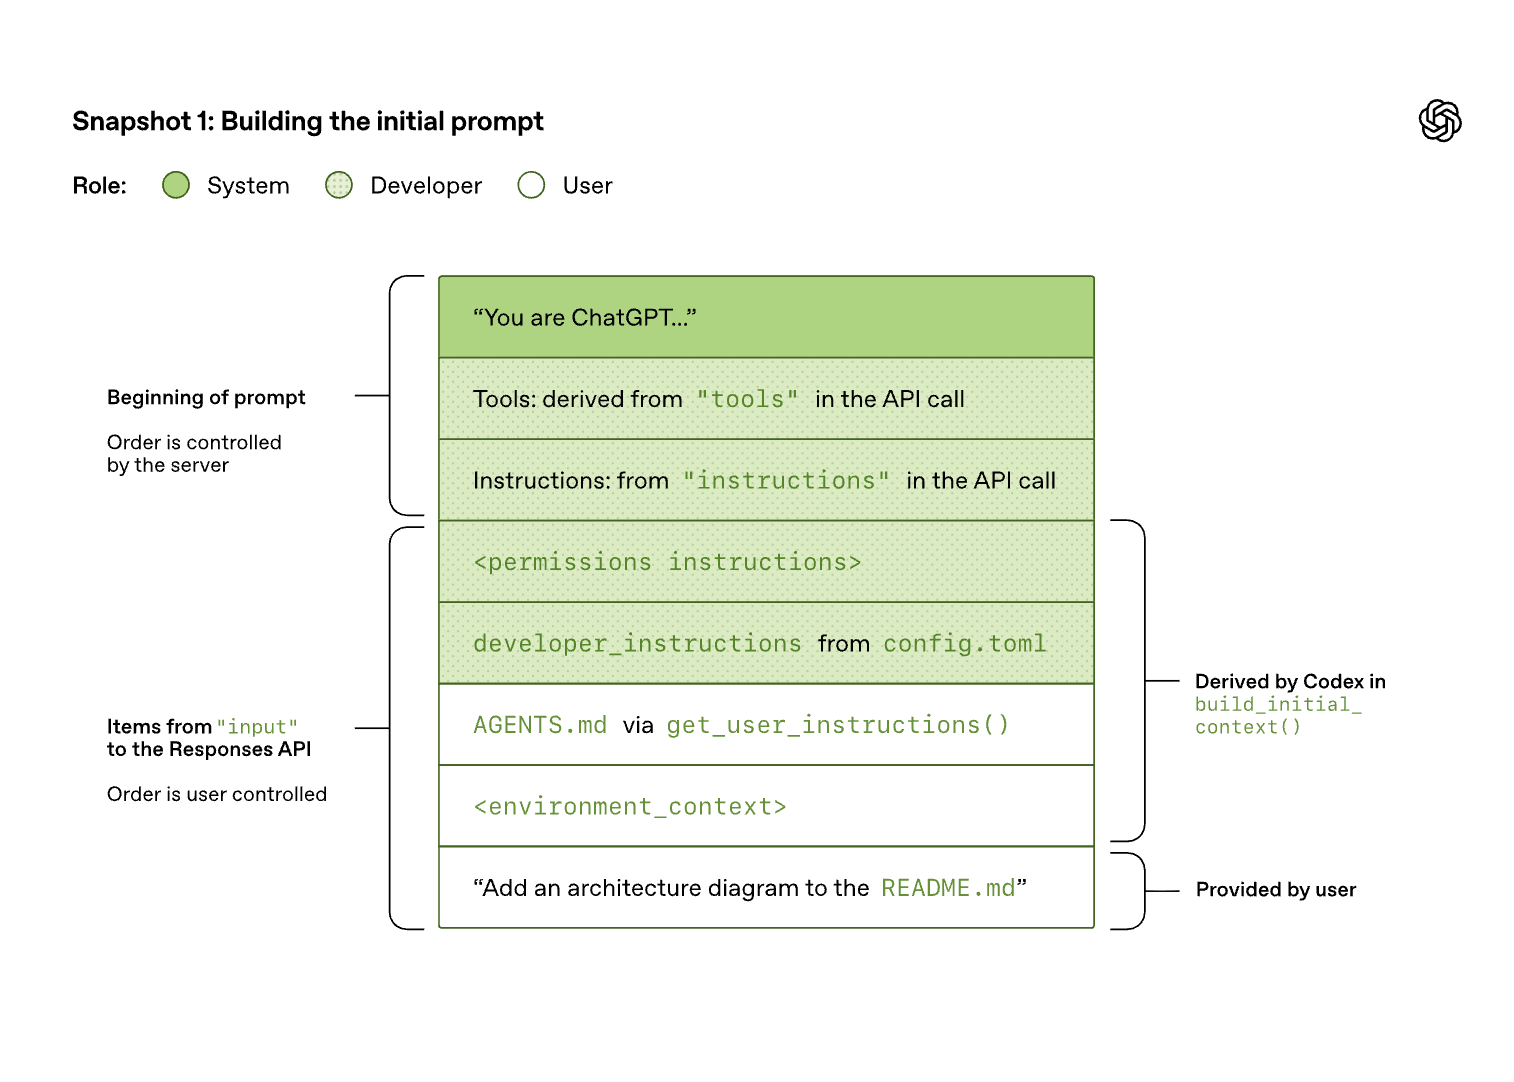
Task: Click the "You are ChatGPT..." system block
Action: (x=766, y=317)
